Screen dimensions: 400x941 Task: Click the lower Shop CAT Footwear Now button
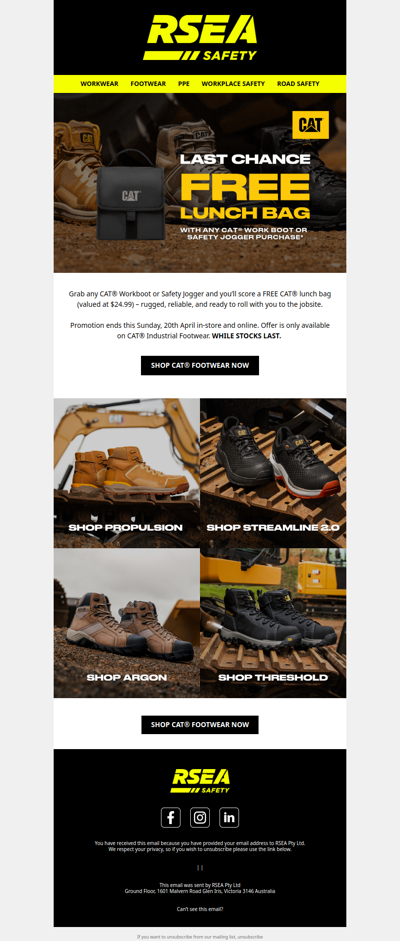(200, 724)
